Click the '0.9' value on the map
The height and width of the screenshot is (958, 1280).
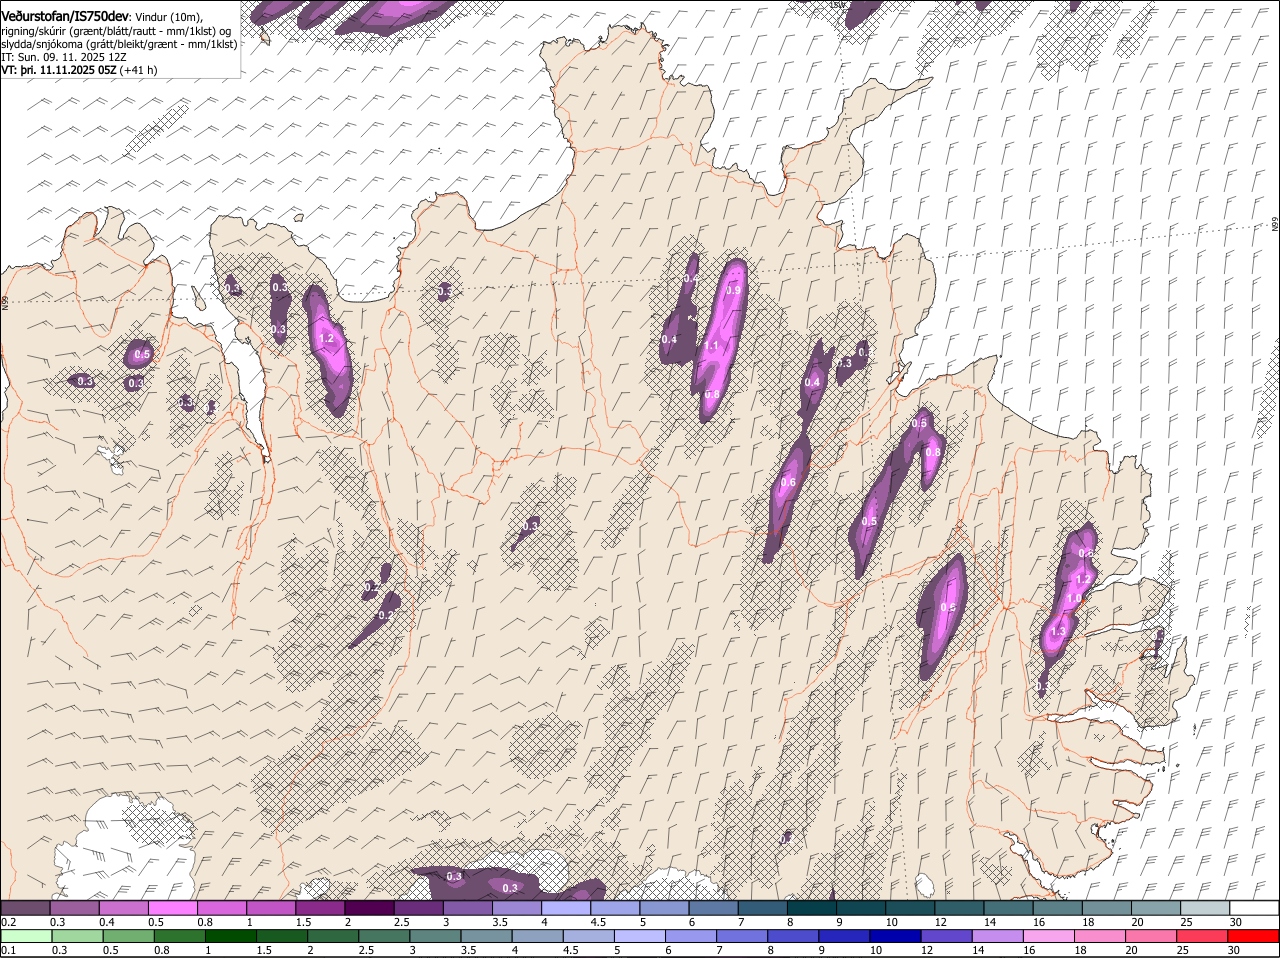[x=733, y=290]
